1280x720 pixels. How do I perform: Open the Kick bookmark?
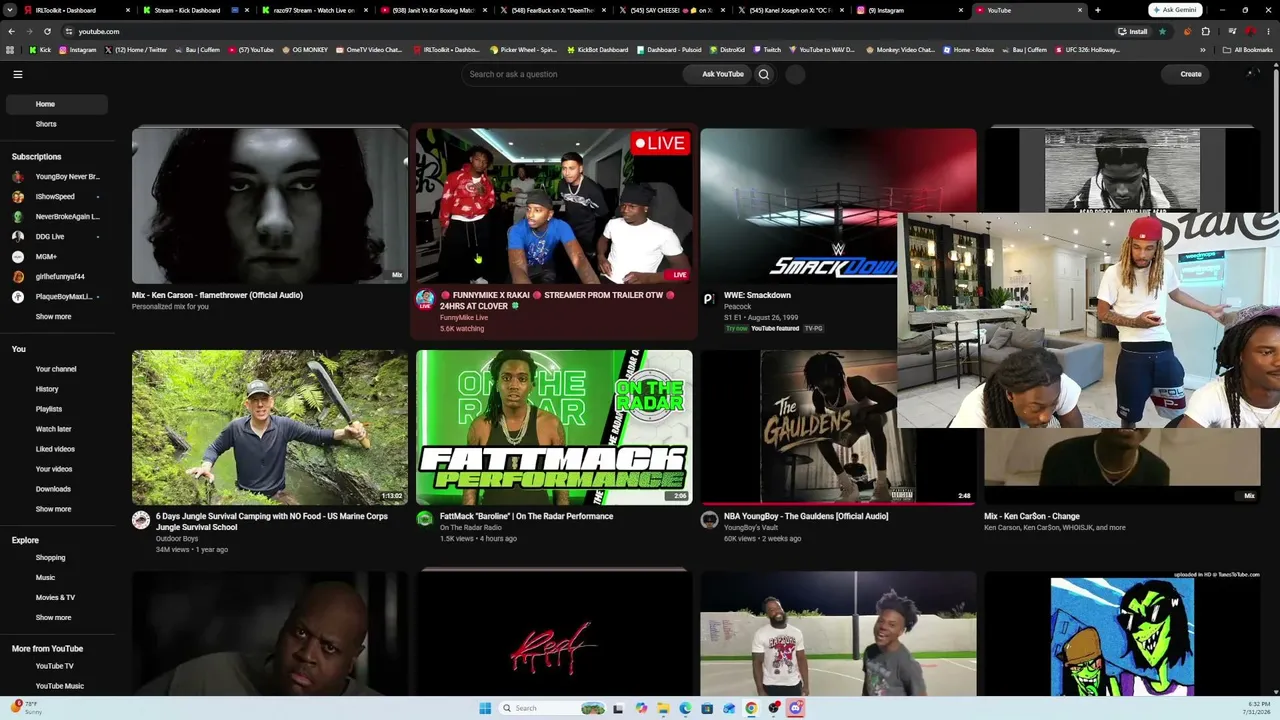tap(40, 49)
